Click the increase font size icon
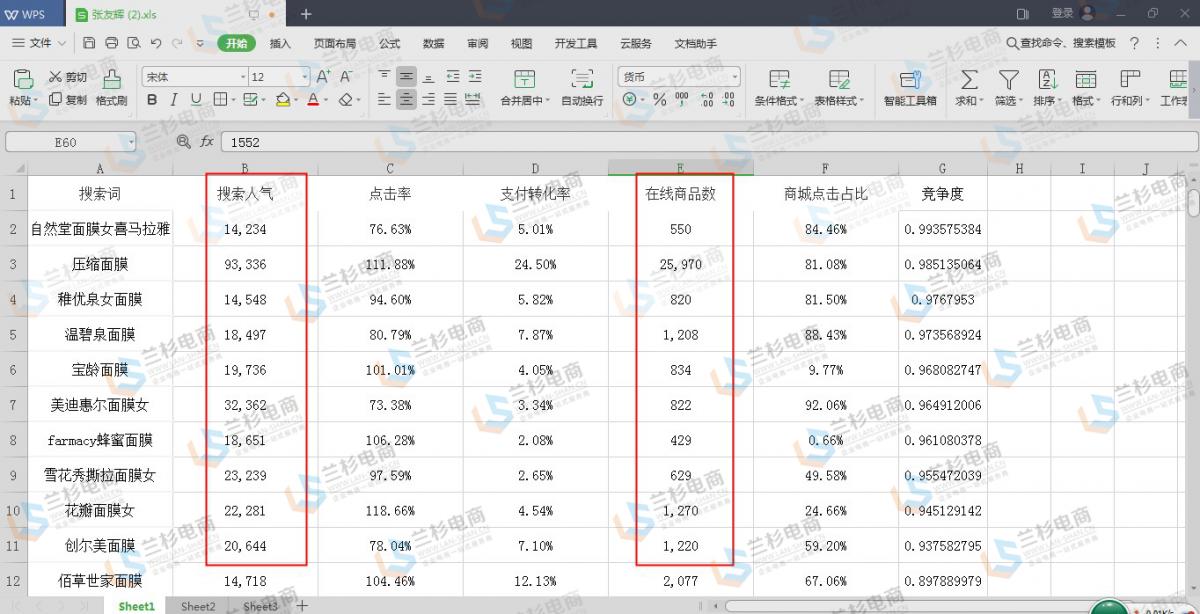Screen dimensions: 1200x614 point(323,77)
